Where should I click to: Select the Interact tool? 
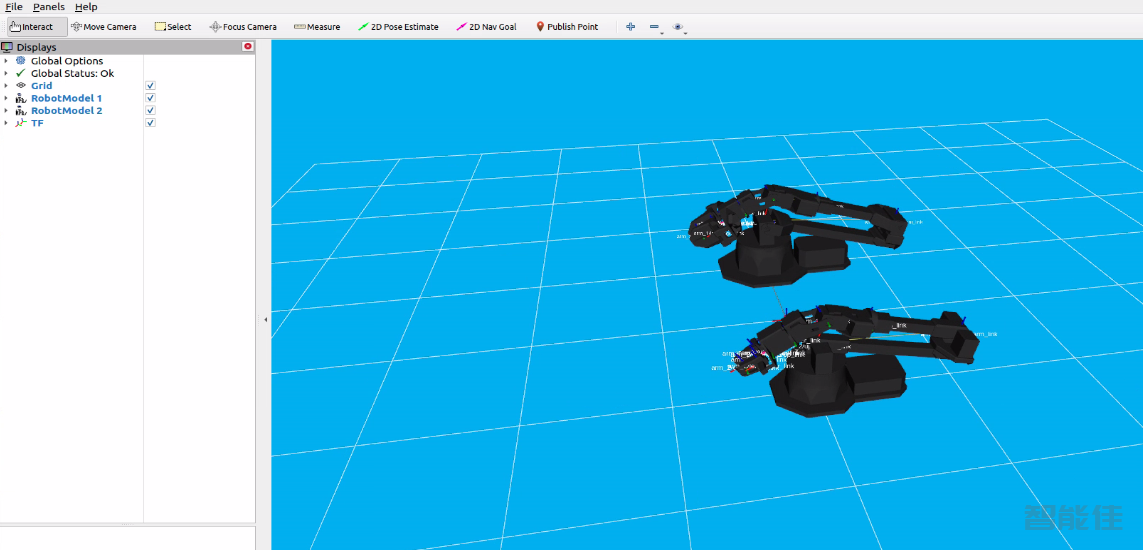(x=31, y=27)
